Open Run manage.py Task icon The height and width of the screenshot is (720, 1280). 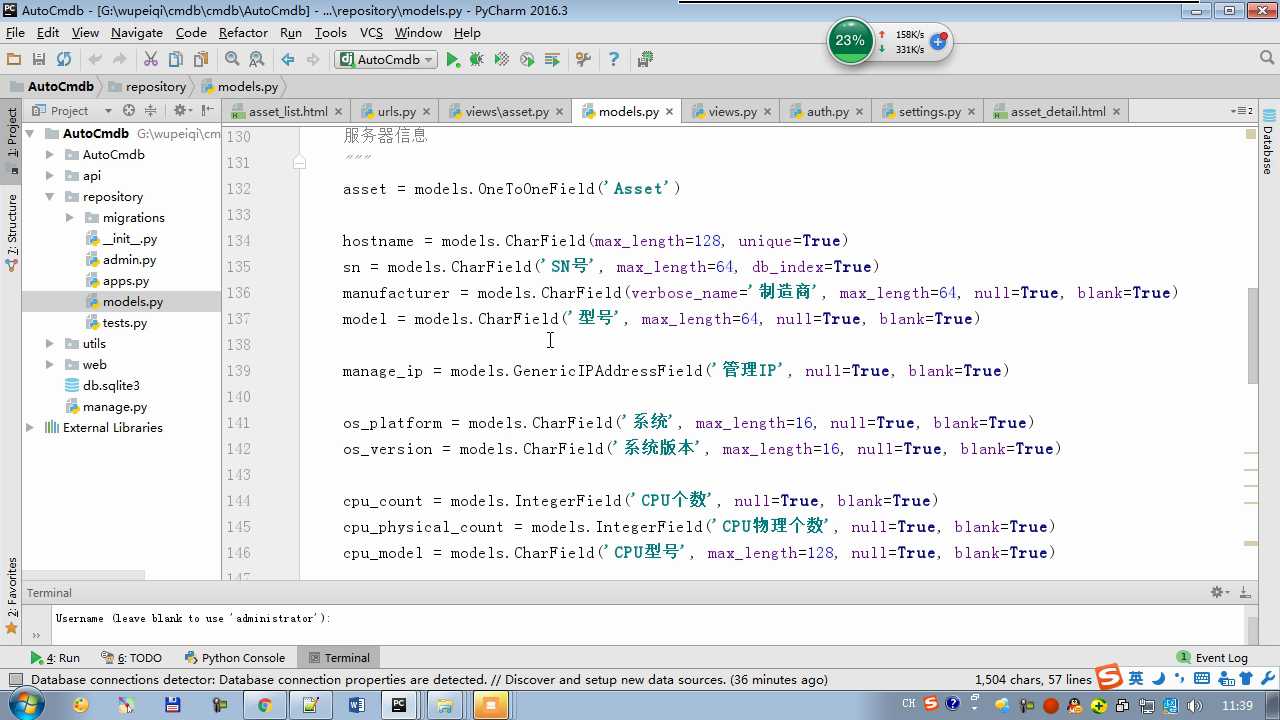(552, 60)
